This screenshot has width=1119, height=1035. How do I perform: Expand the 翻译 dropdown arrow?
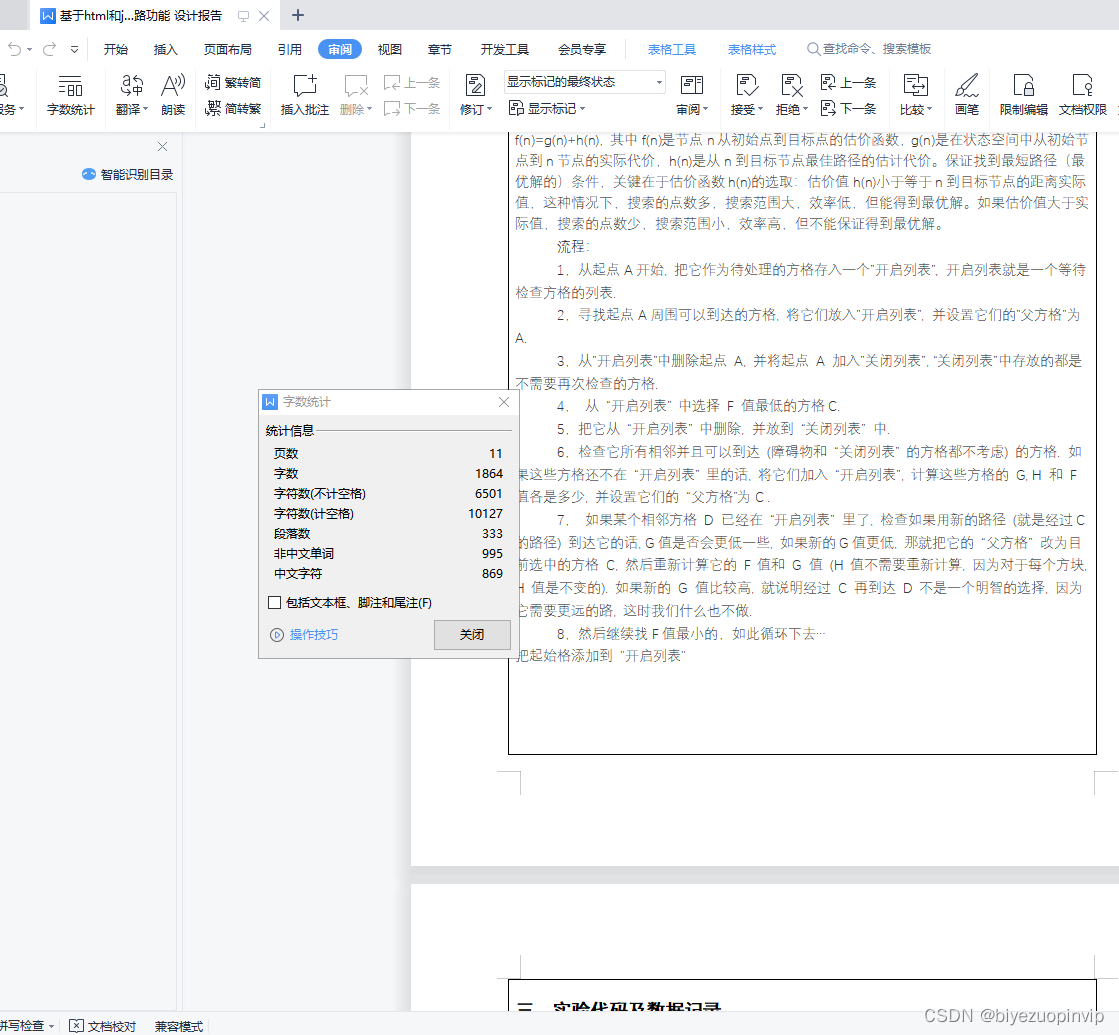click(x=146, y=109)
